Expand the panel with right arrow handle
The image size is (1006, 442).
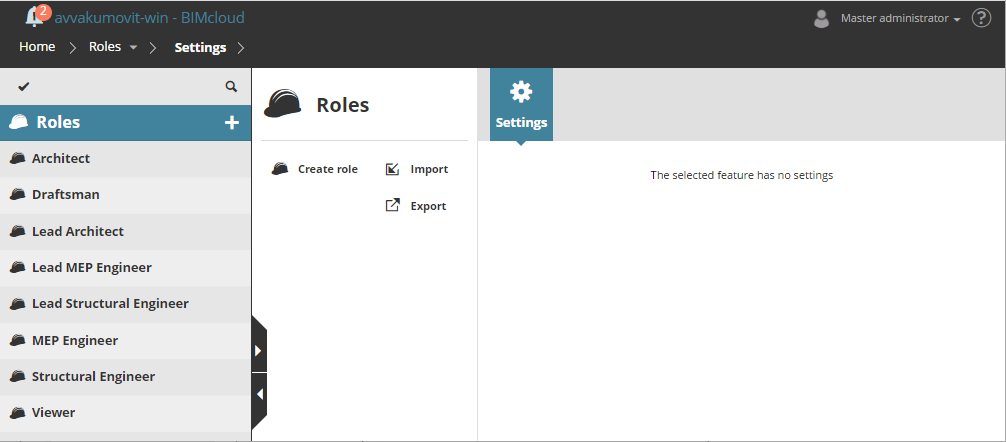pos(258,351)
